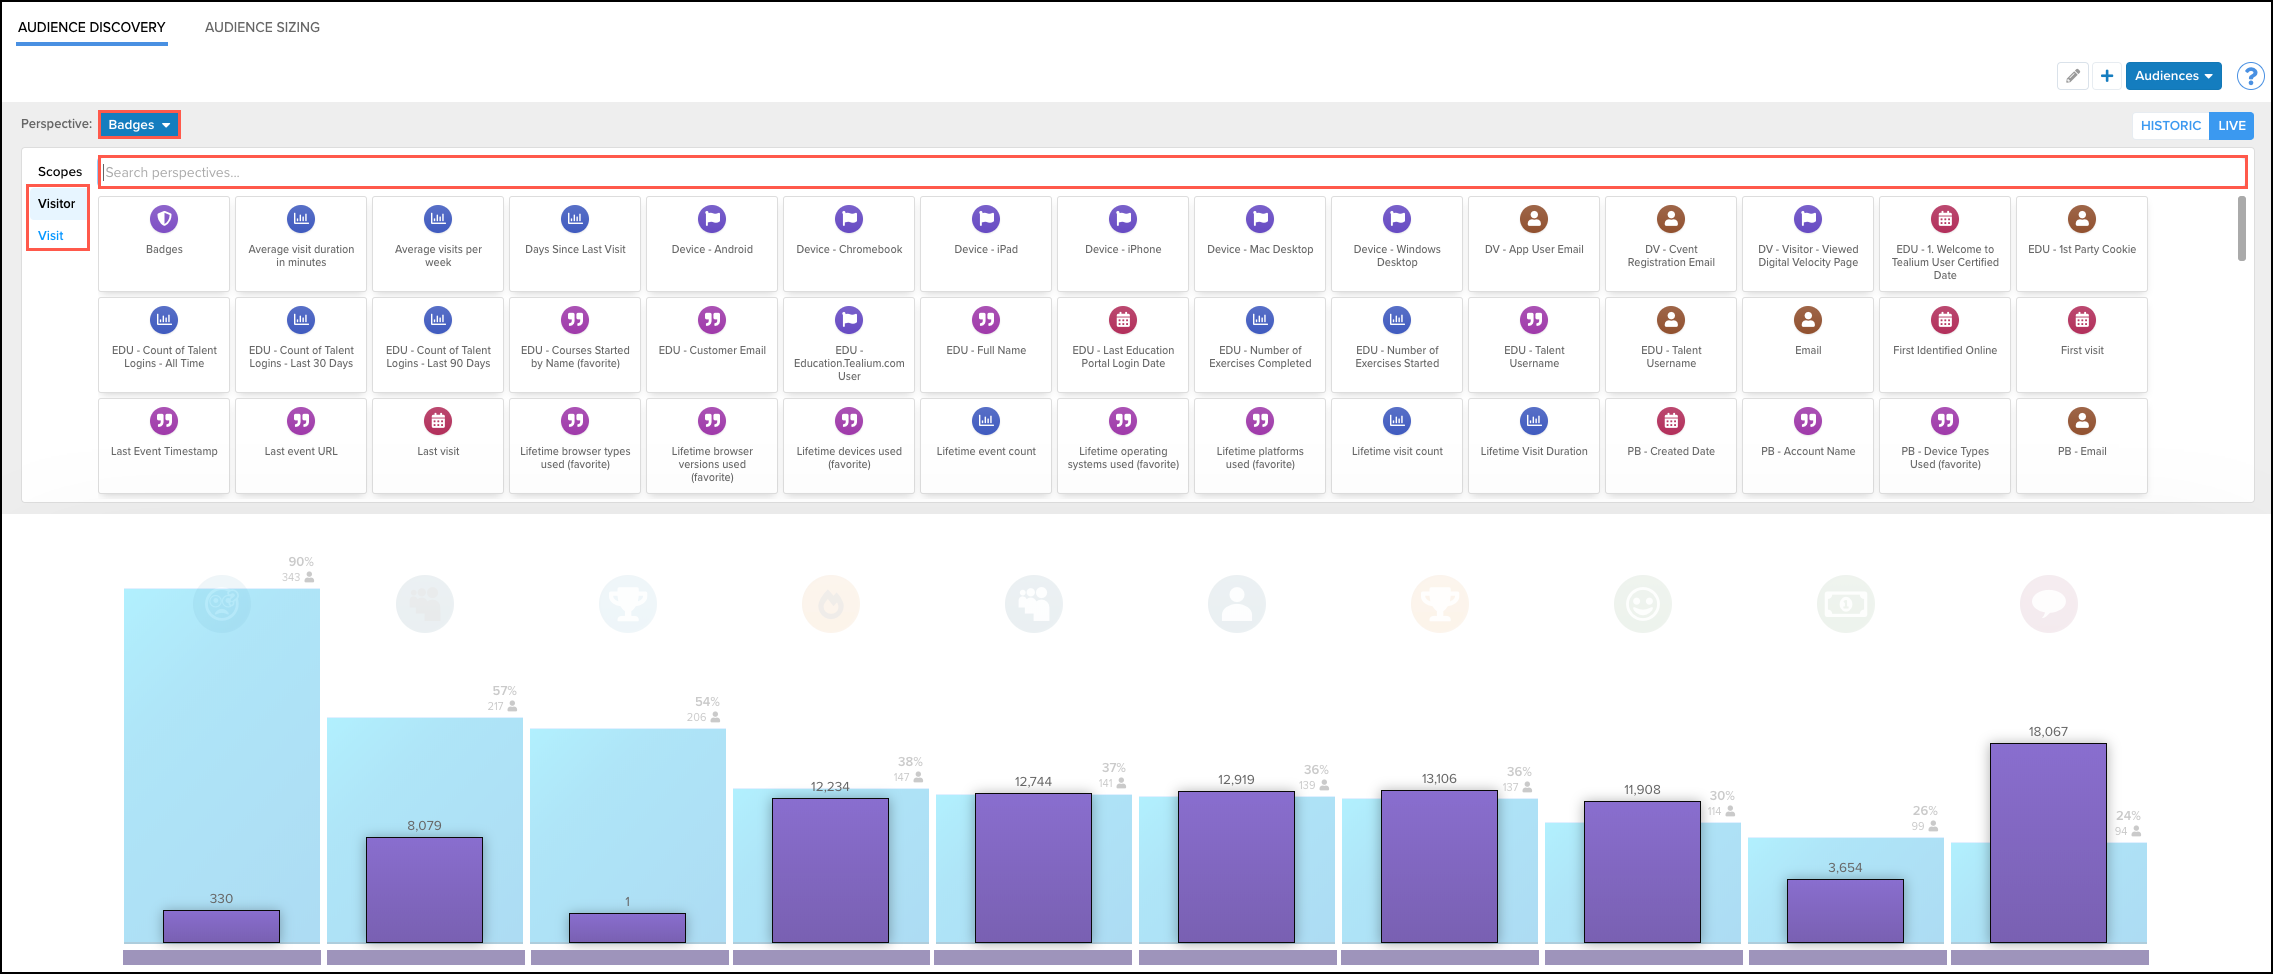Click the pencil edit icon
The width and height of the screenshot is (2273, 974).
pos(2073,76)
